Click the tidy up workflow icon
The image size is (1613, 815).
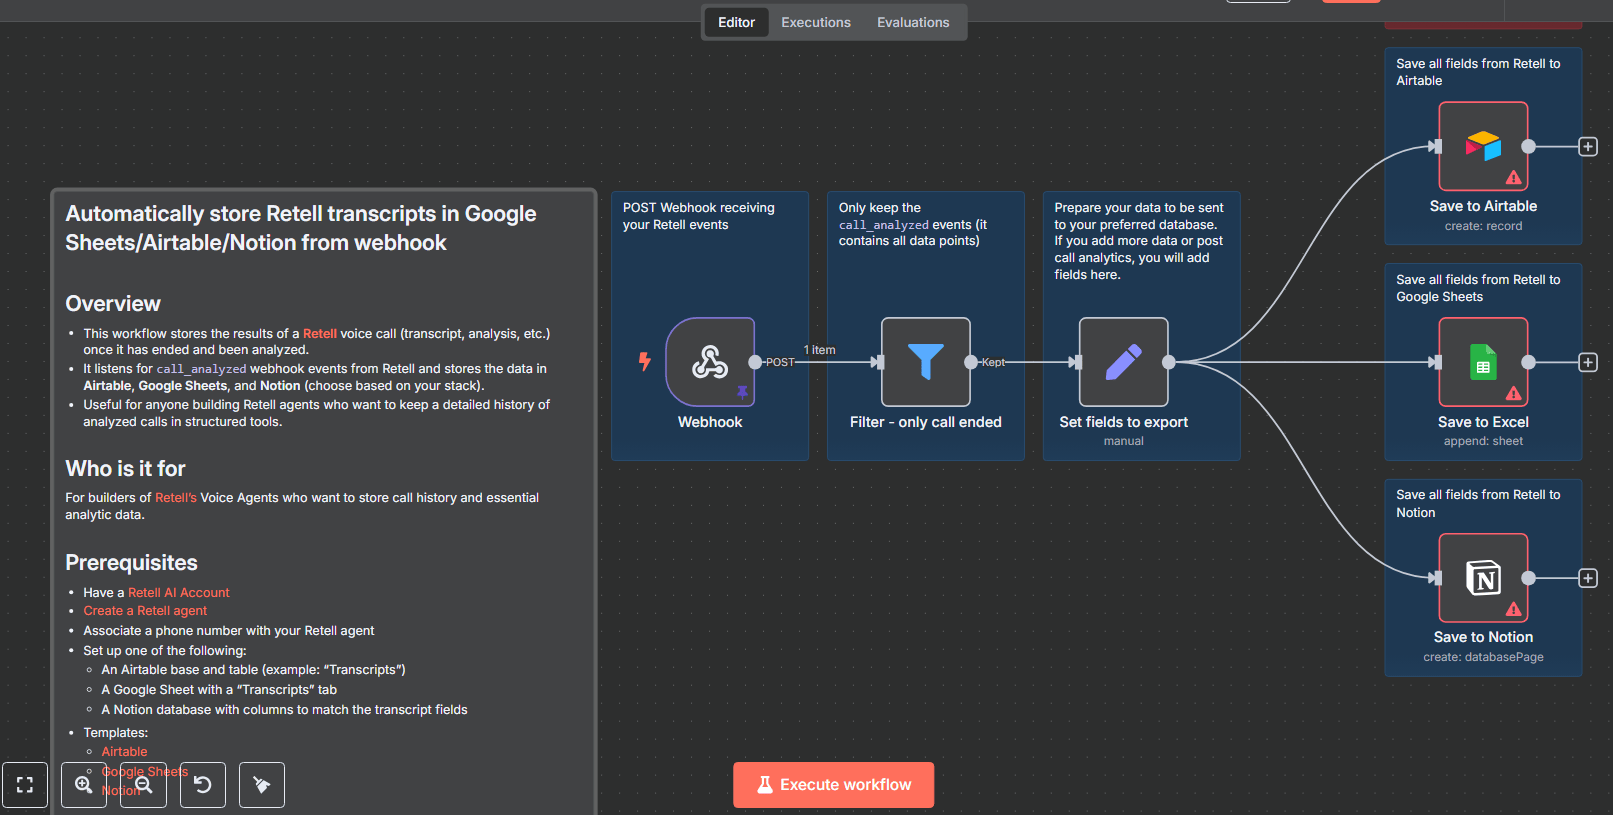point(262,785)
